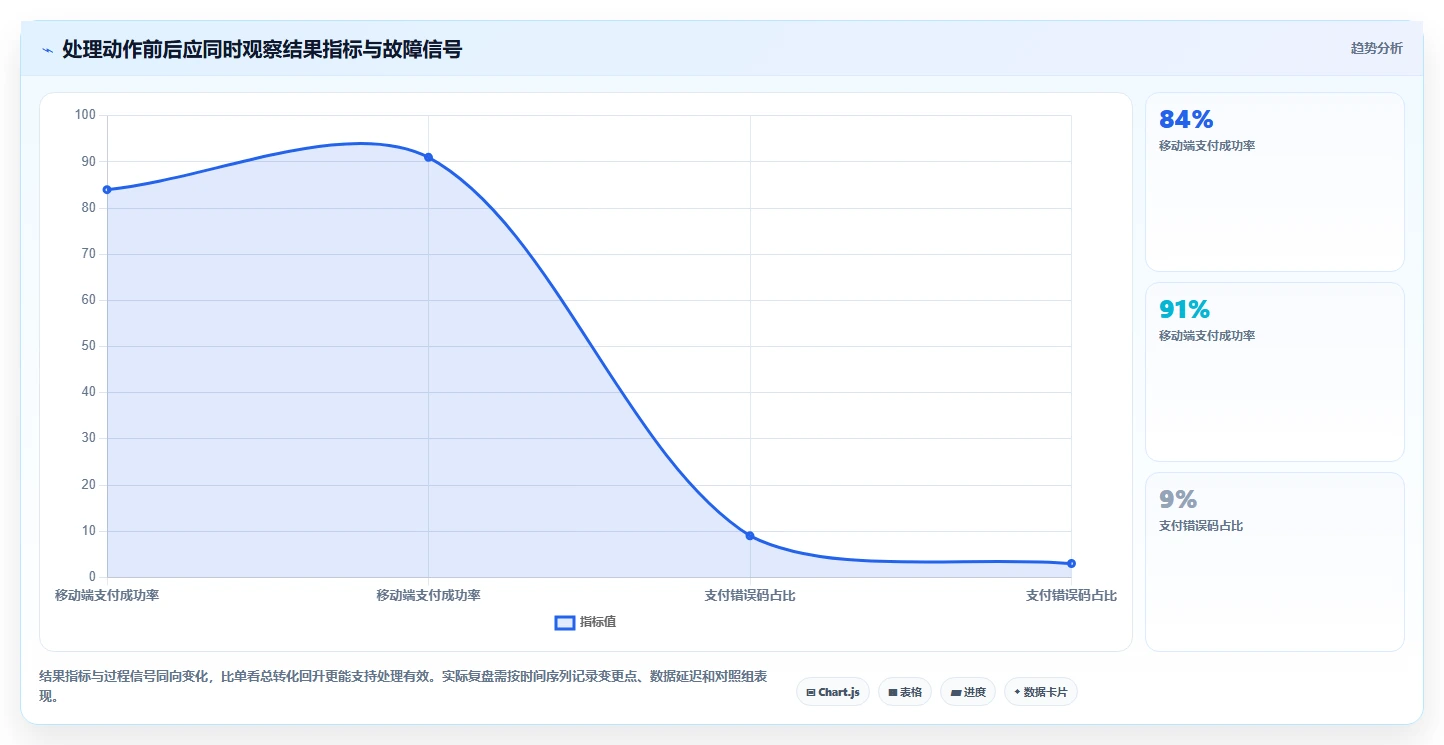
Task: Select the 9% stat card value
Action: point(1178,499)
